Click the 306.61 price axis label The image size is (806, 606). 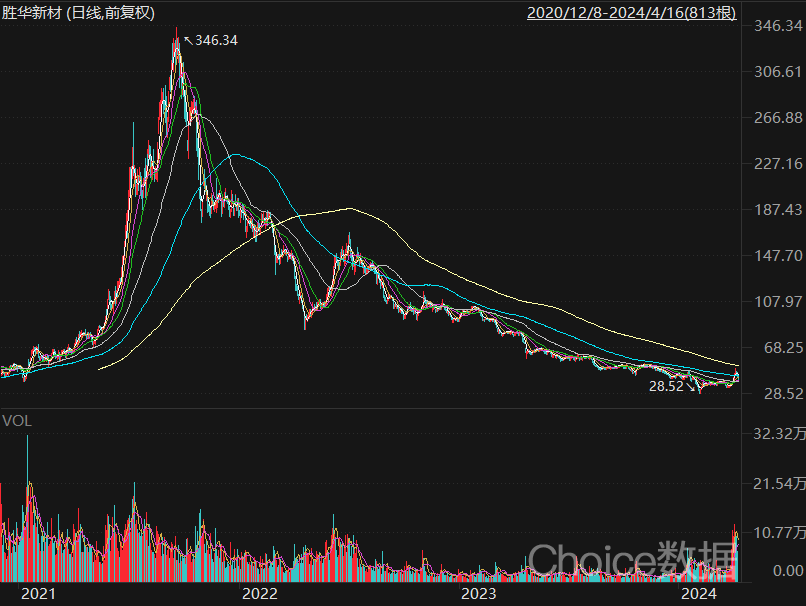click(x=777, y=72)
